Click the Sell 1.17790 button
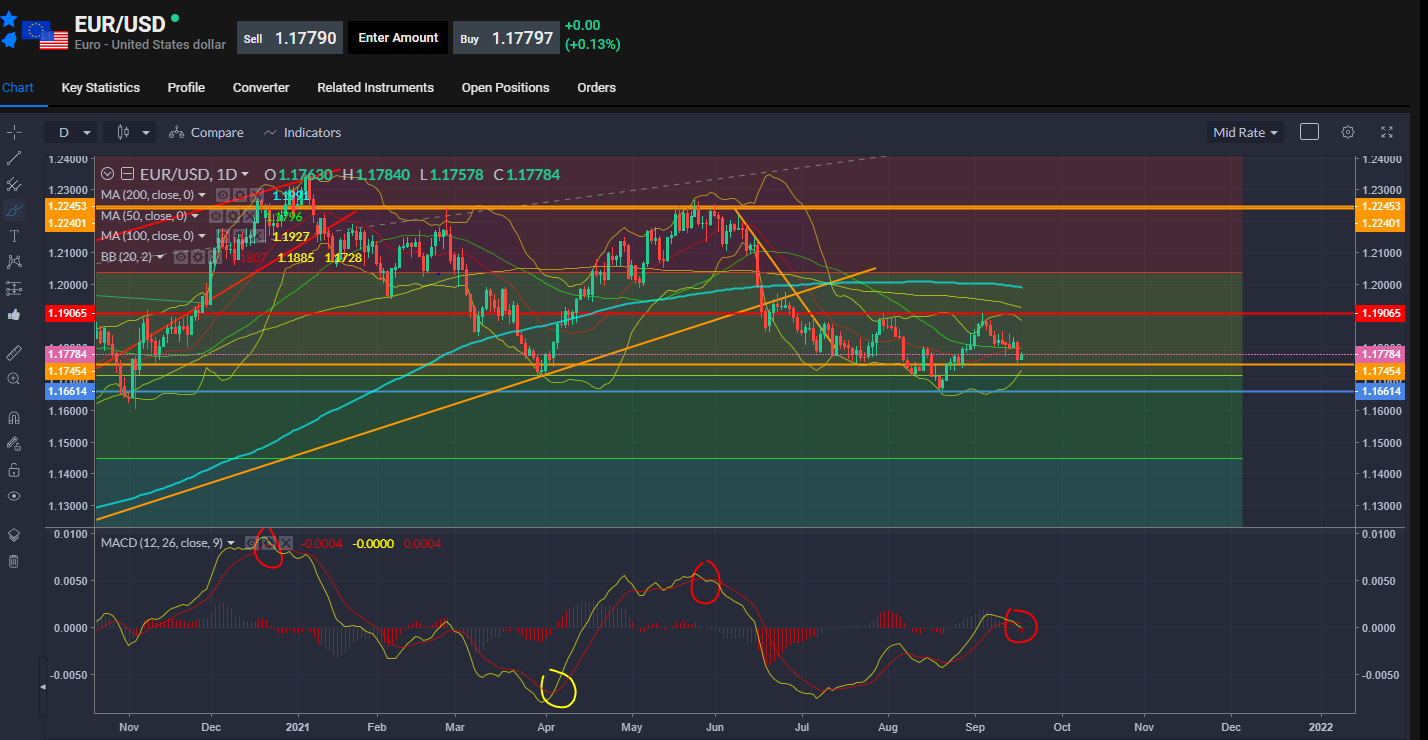Screen dimensions: 1428x740 click(290, 38)
